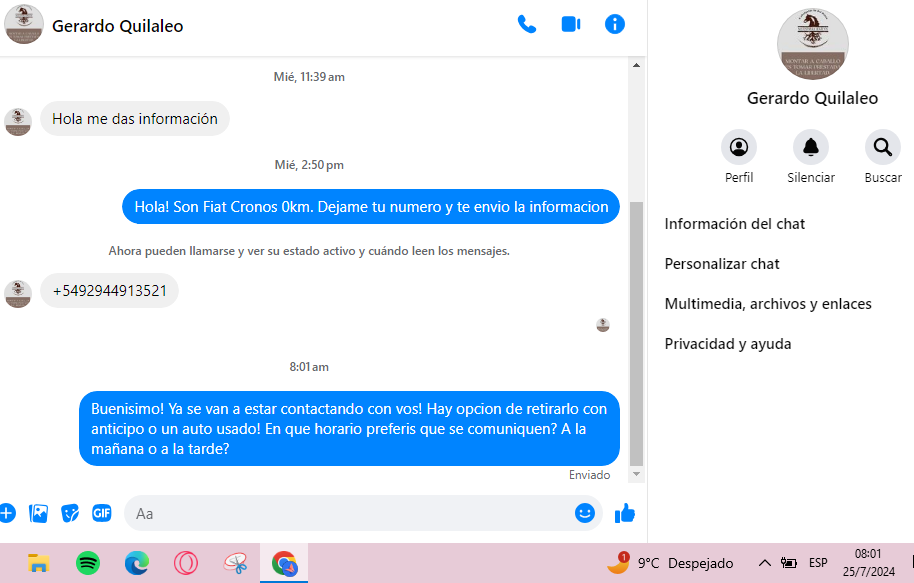Screen dimensions: 914x583
Task: Click Gerardo Quilaleo name in chat header
Action: (118, 26)
